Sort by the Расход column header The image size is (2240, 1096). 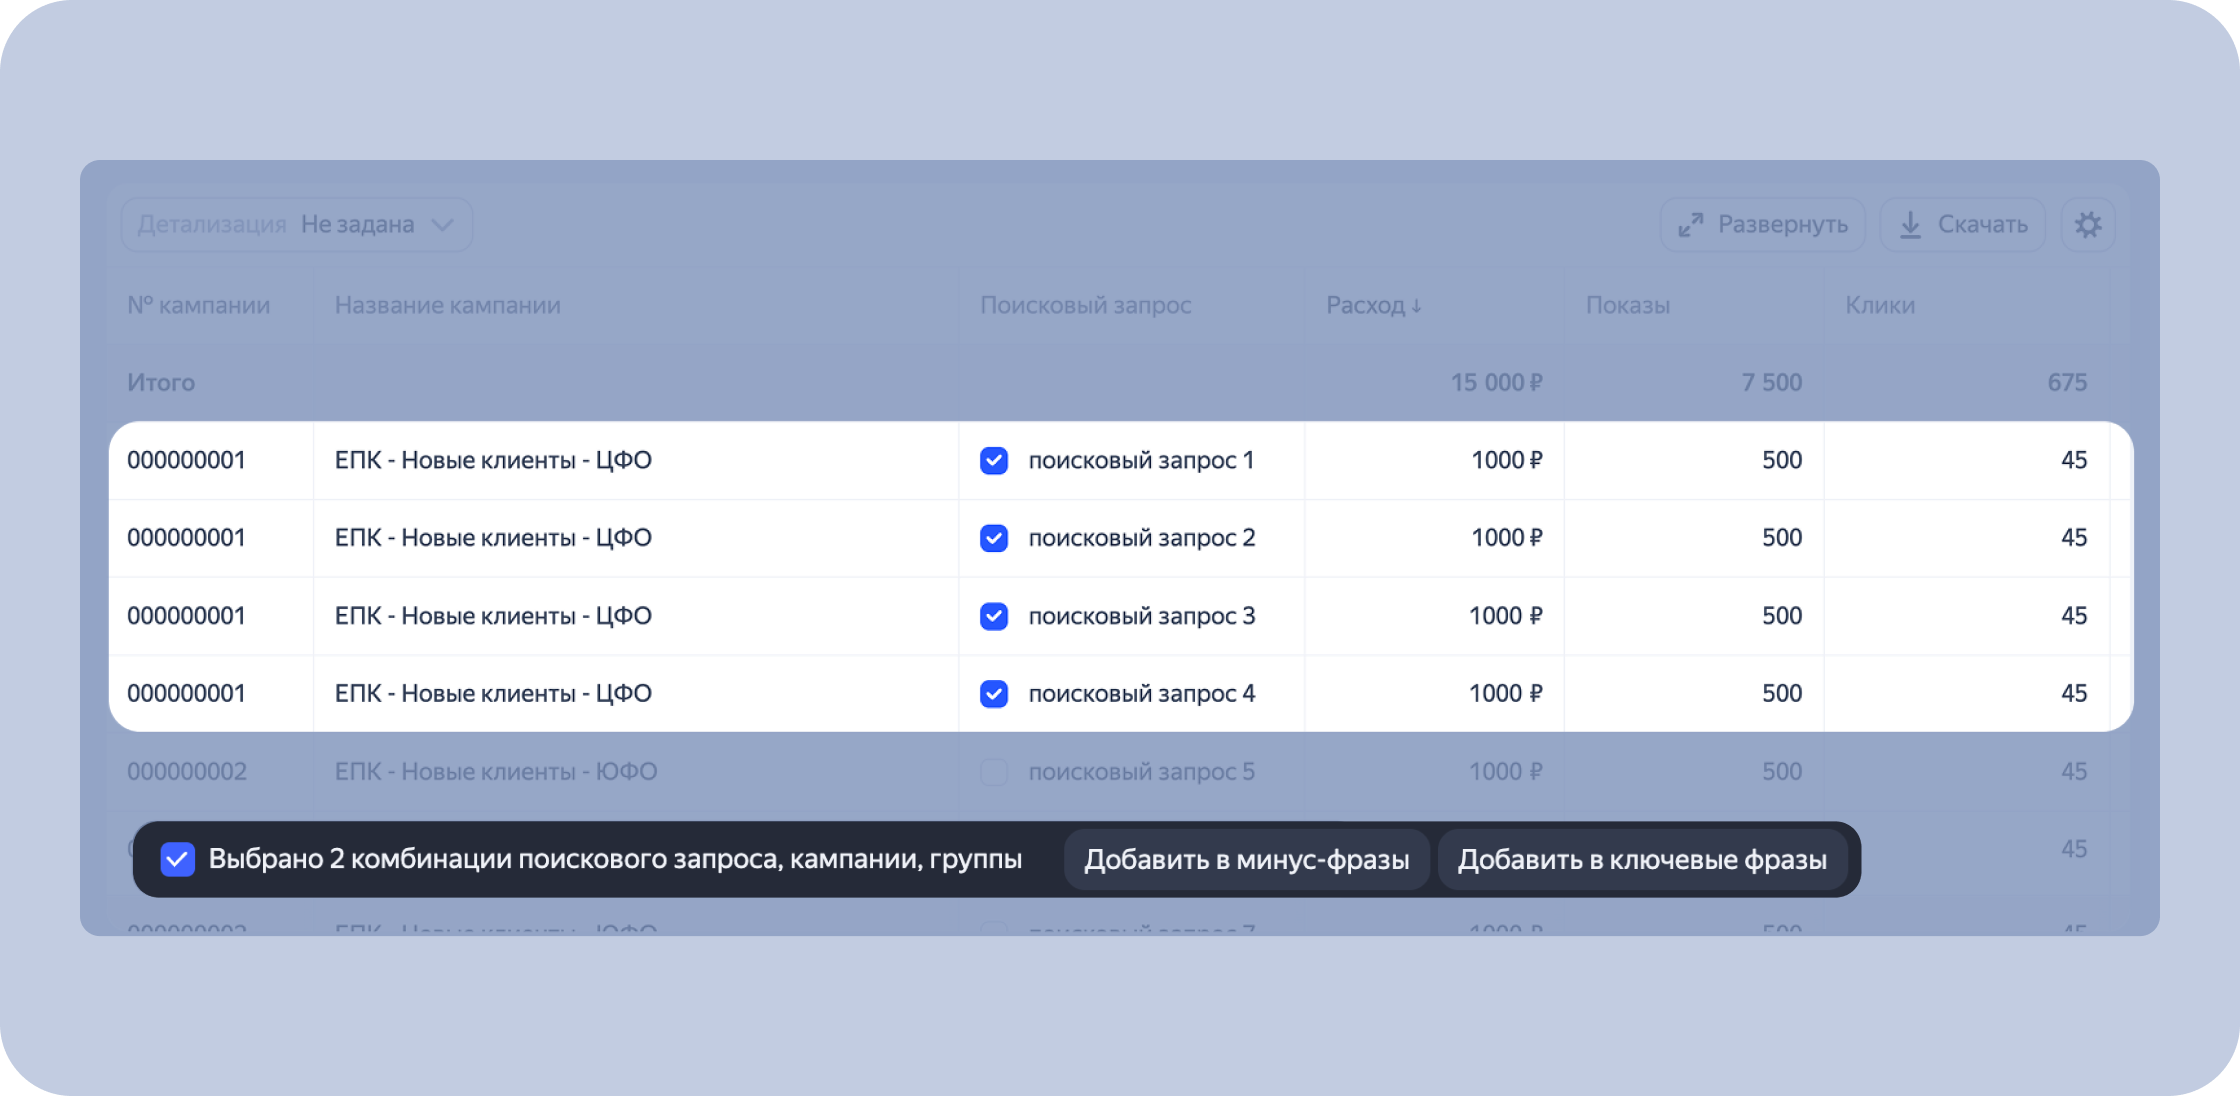pos(1373,305)
